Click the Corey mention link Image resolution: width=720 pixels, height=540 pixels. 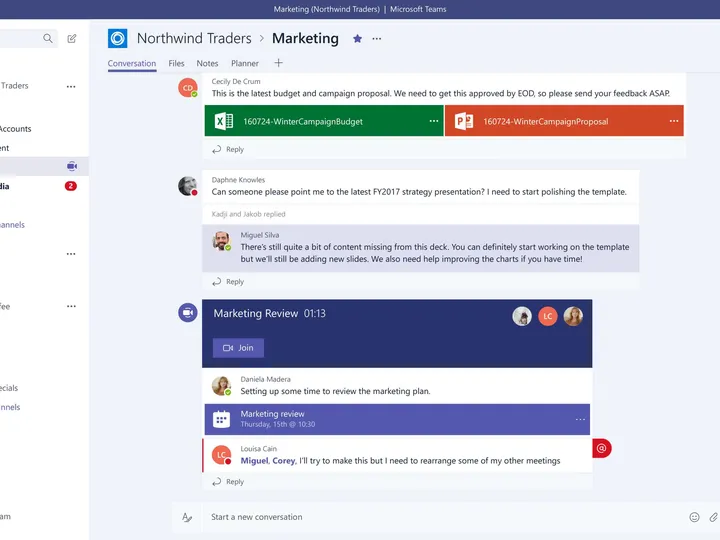coord(283,461)
